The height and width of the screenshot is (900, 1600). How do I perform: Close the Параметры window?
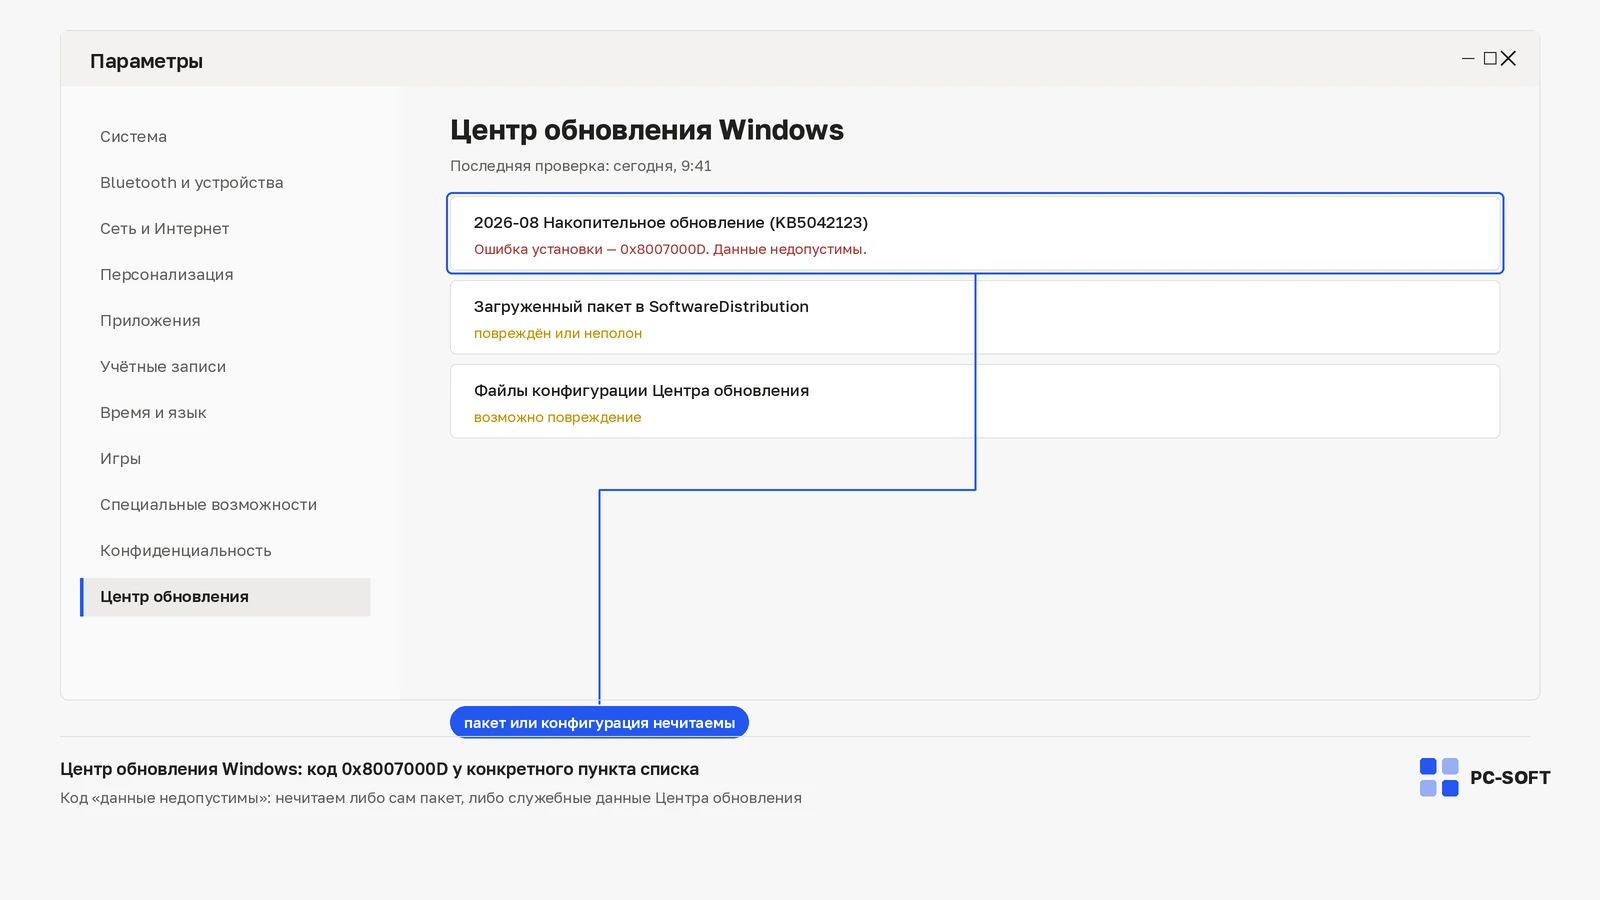click(x=1509, y=59)
